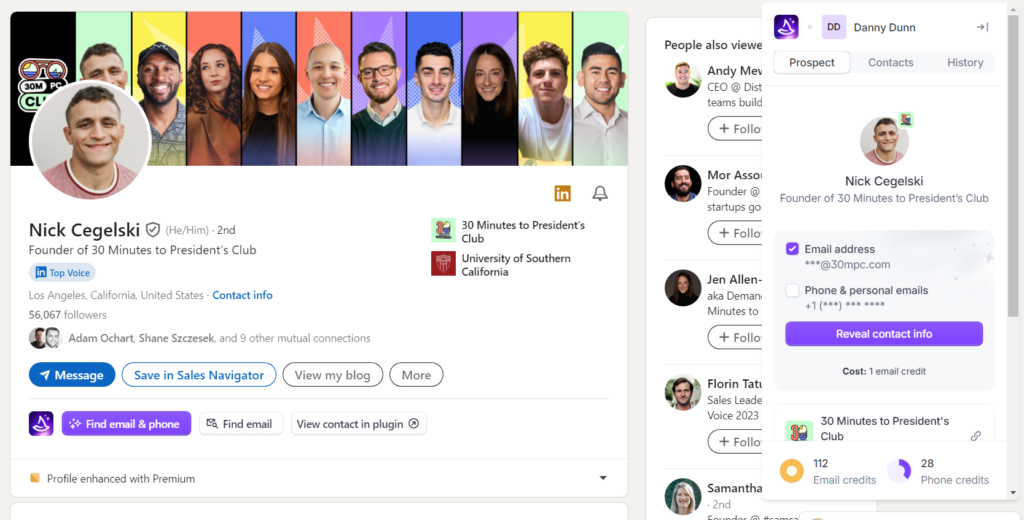Viewport: 1024px width, 520px height.
Task: Click Nick Cegelski's large profile photo
Action: point(90,139)
